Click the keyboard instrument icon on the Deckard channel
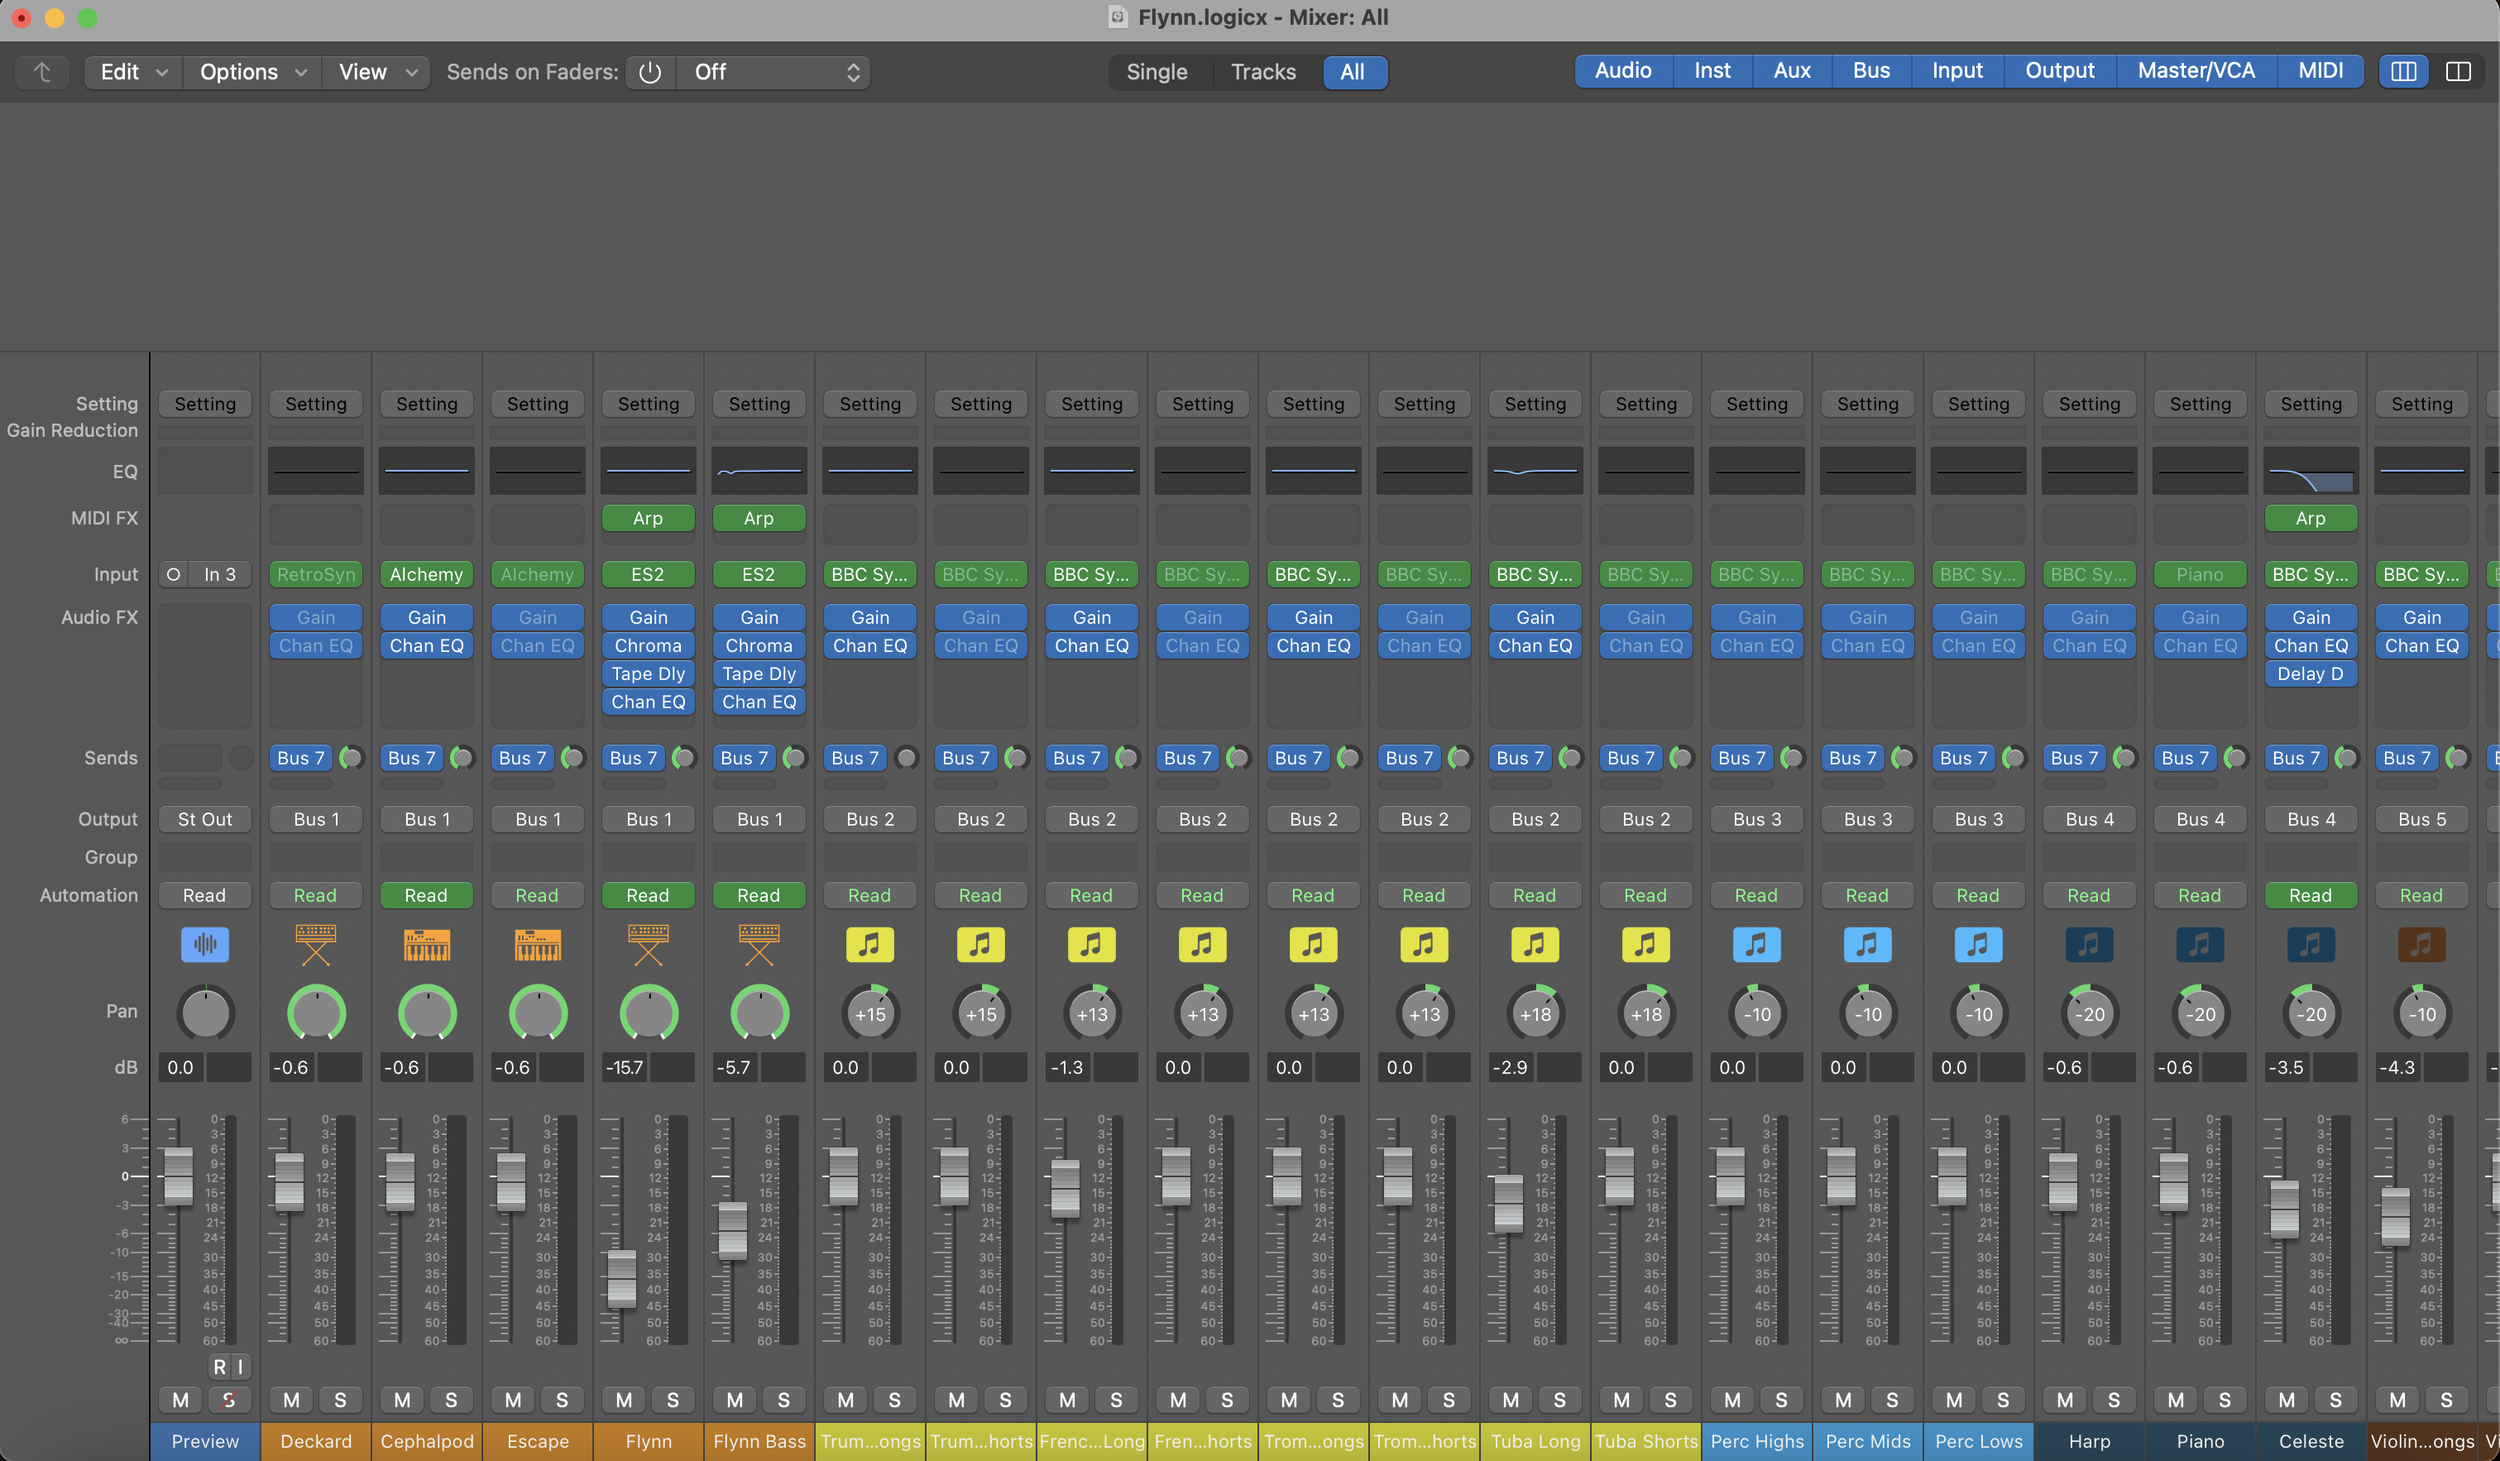The image size is (2500, 1461). pos(315,943)
